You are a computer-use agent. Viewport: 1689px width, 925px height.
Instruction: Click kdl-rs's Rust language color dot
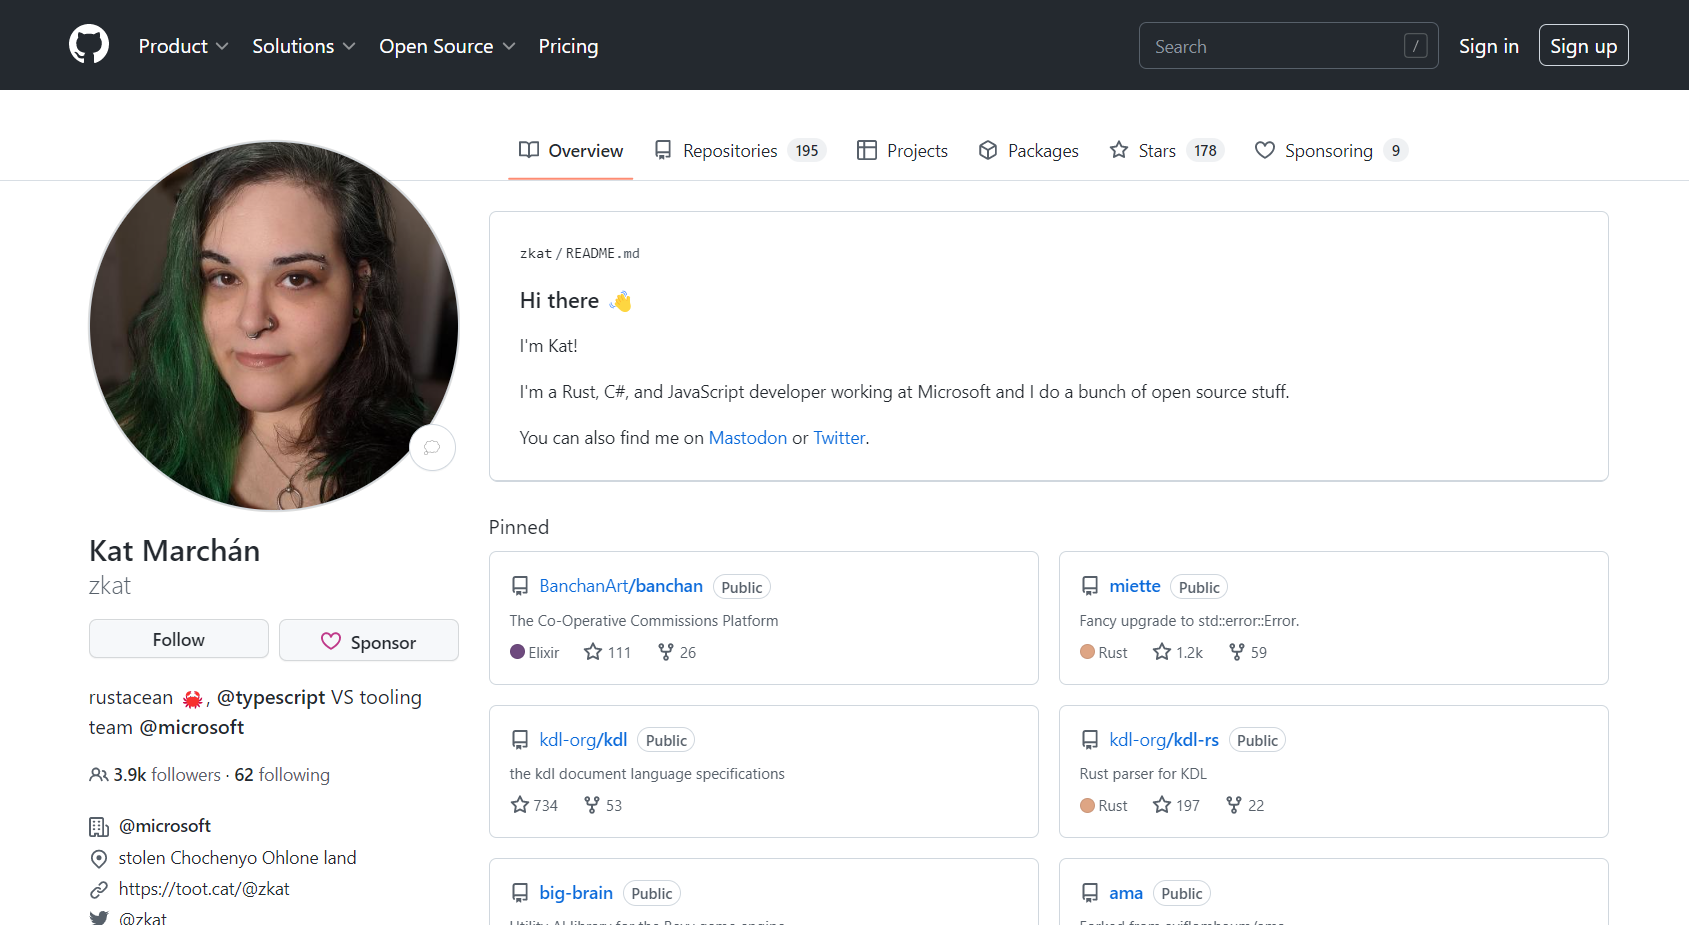[x=1087, y=805]
